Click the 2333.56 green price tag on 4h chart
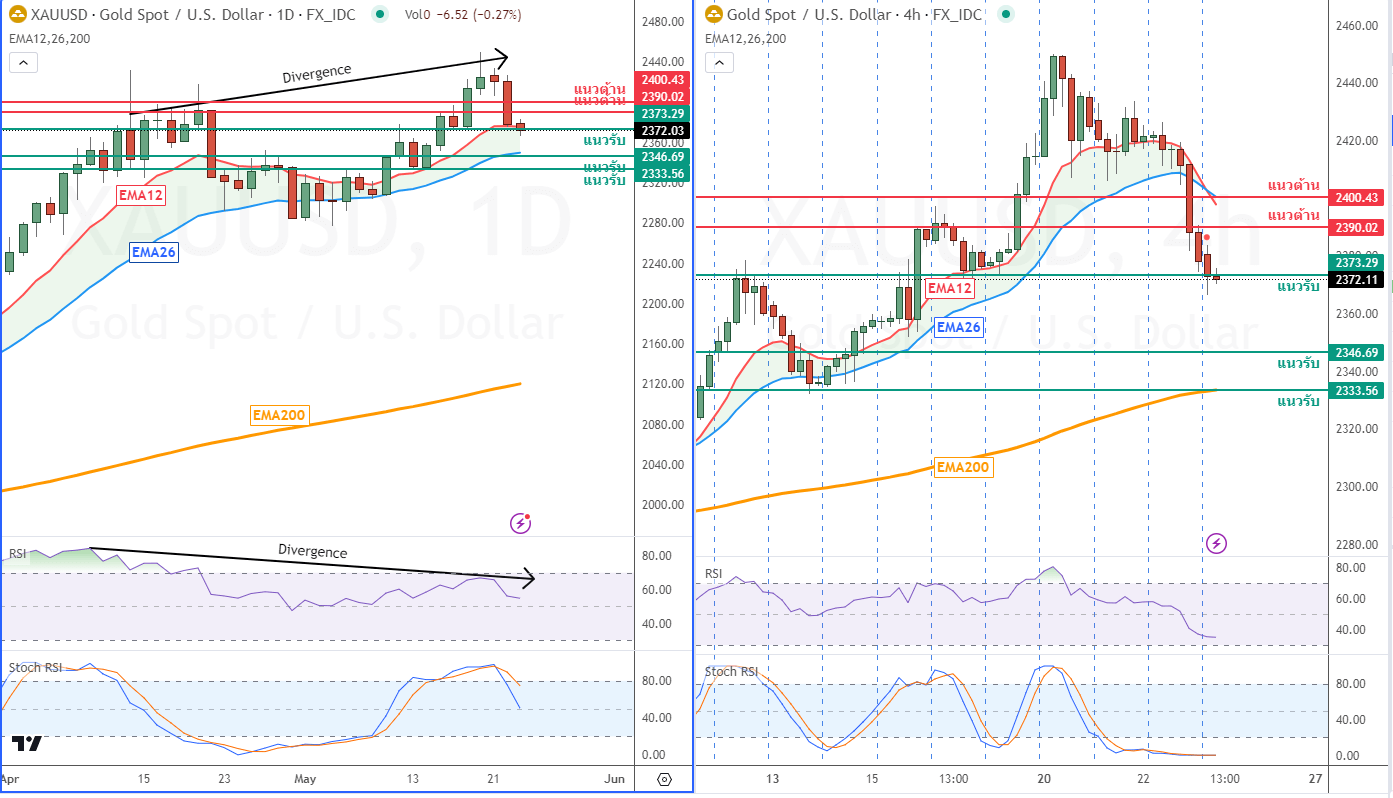Image resolution: width=1393 pixels, height=798 pixels. (1356, 390)
